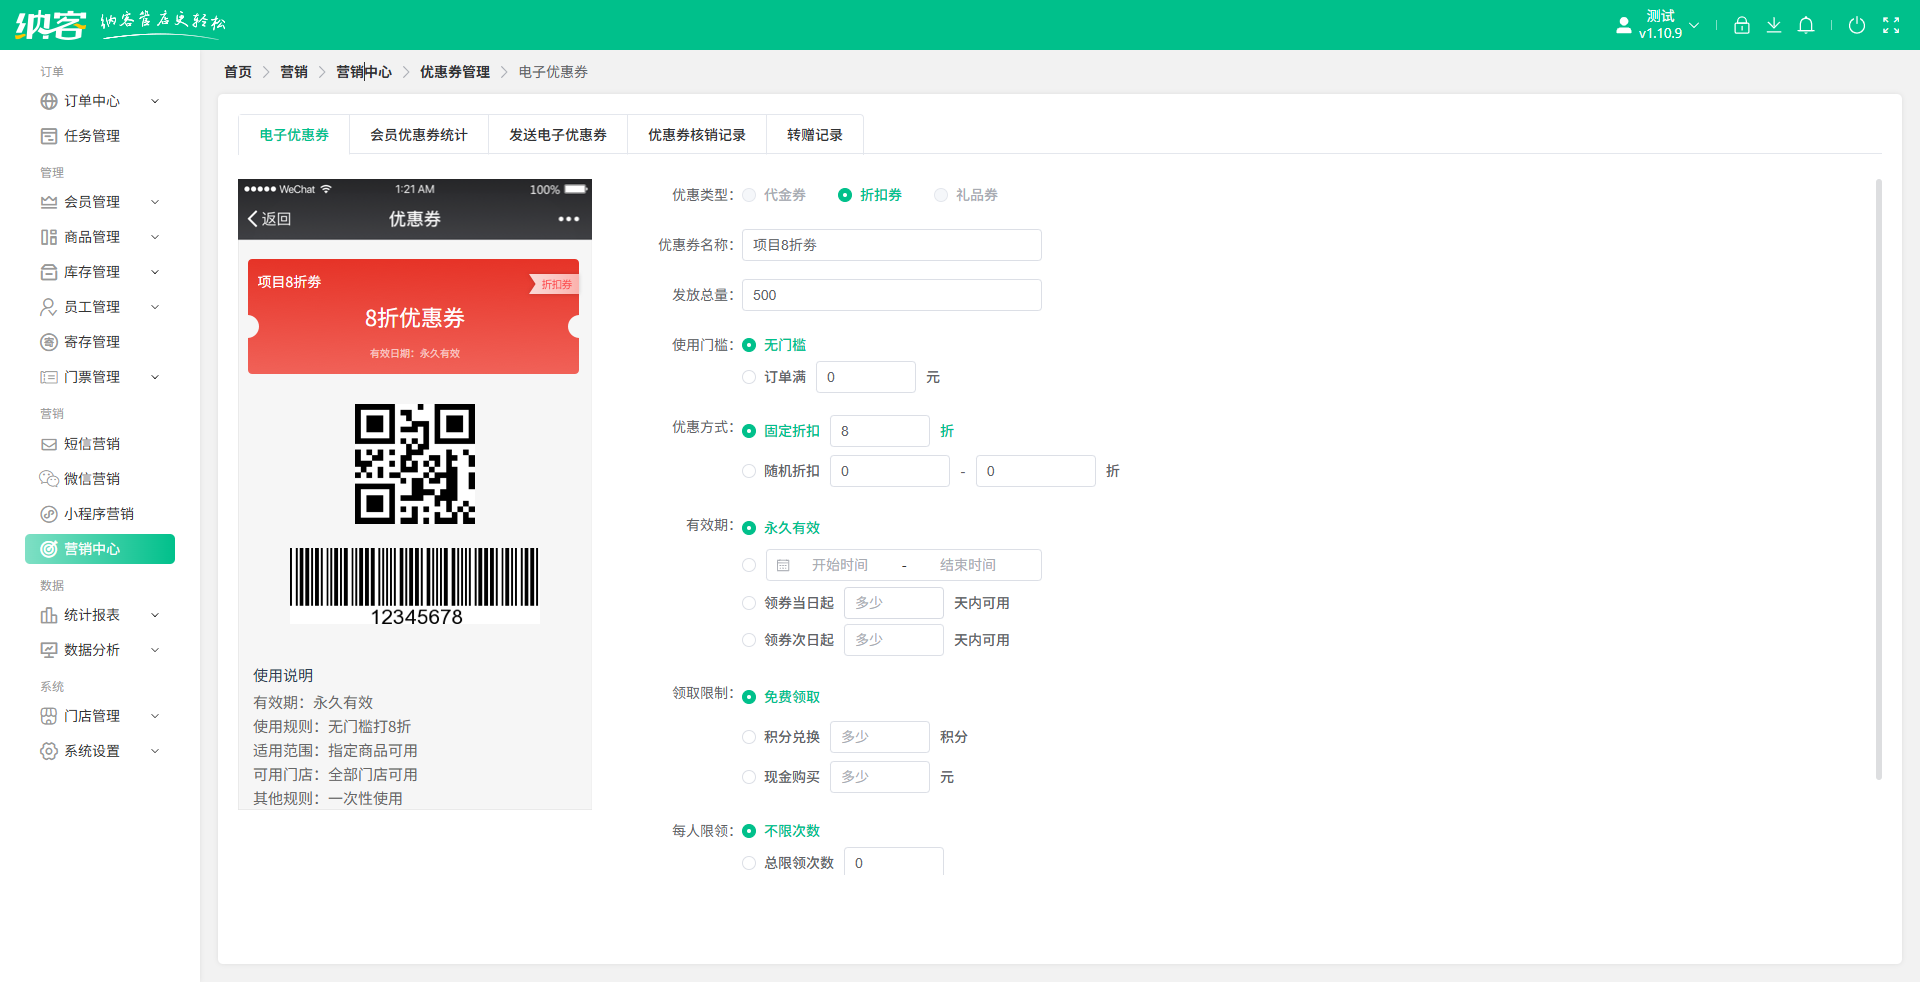
Task: Click the 营销中心 target icon
Action: coord(49,549)
